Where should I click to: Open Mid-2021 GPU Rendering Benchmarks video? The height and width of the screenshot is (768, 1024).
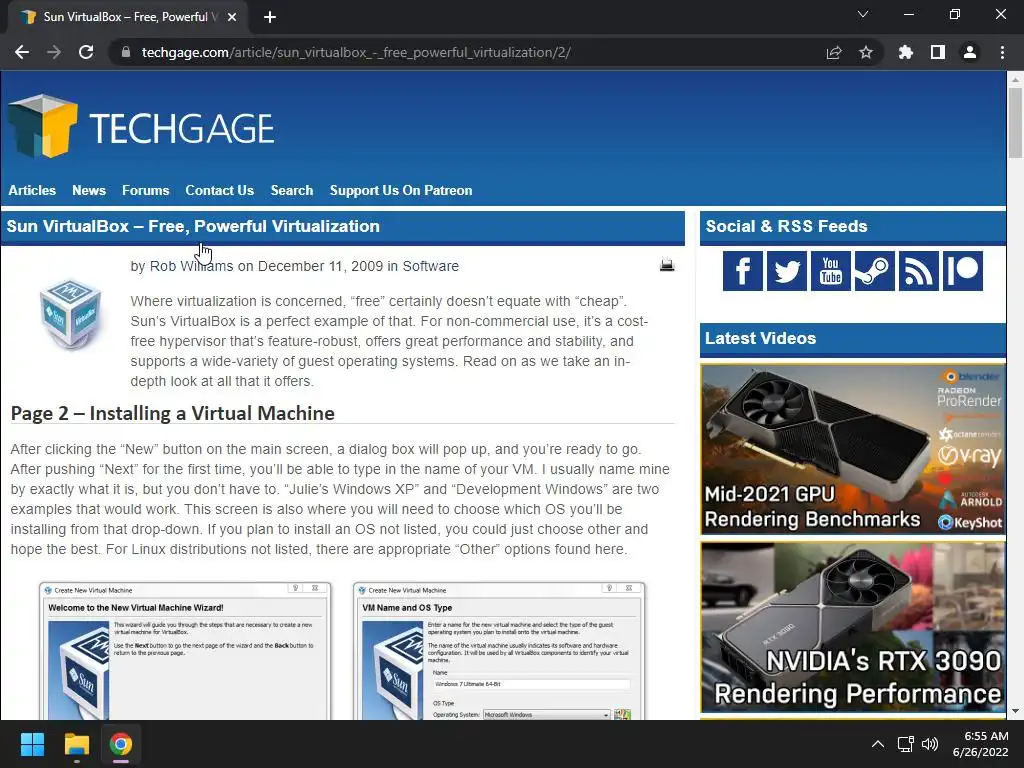(x=853, y=449)
